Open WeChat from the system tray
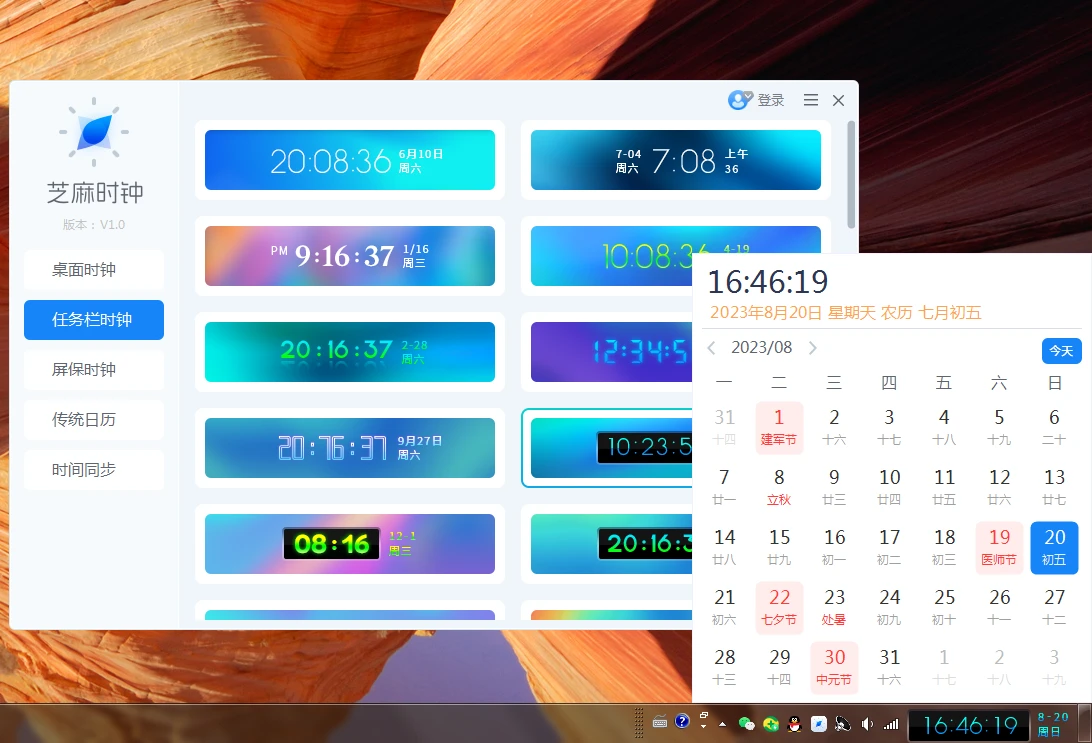Screen dimensions: 1092x743 (746, 723)
